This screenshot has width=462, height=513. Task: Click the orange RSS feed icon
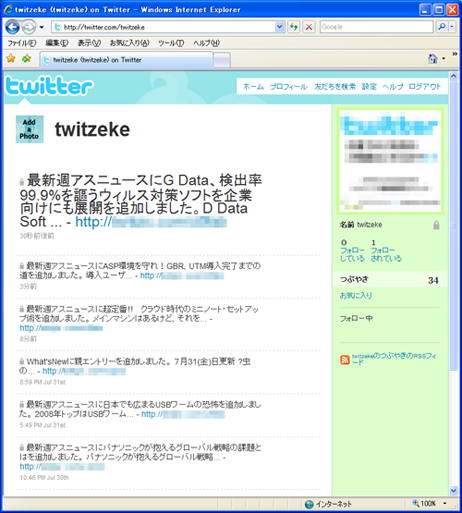pos(345,360)
